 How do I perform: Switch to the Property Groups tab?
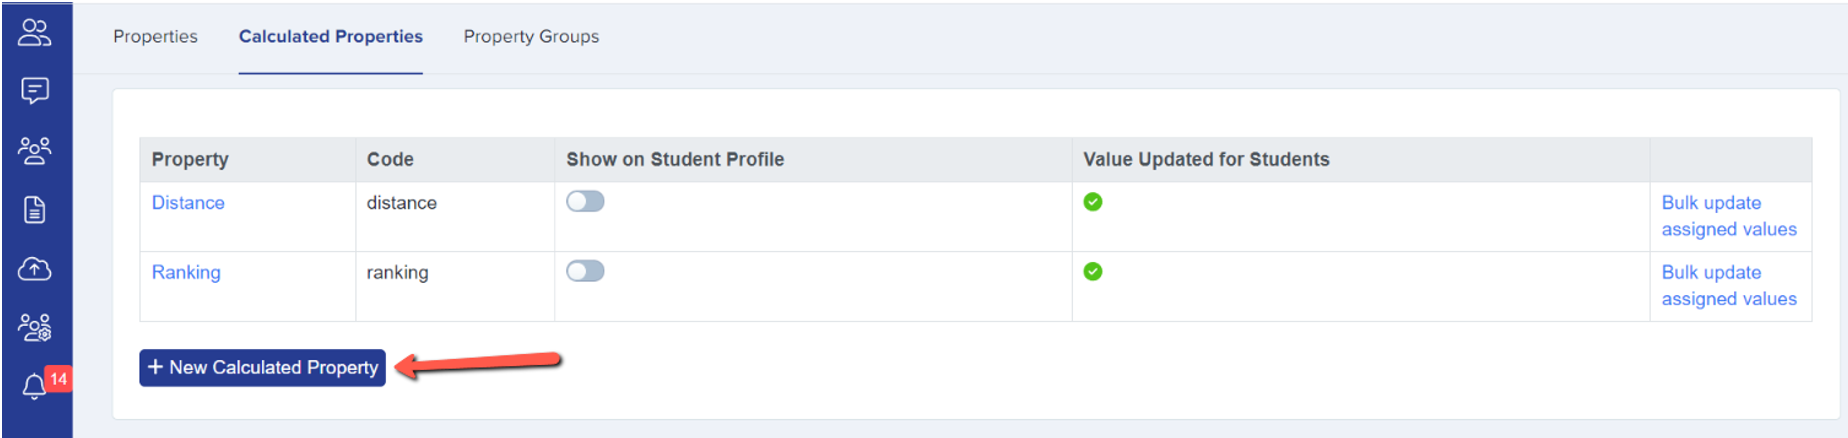pyautogui.click(x=531, y=37)
